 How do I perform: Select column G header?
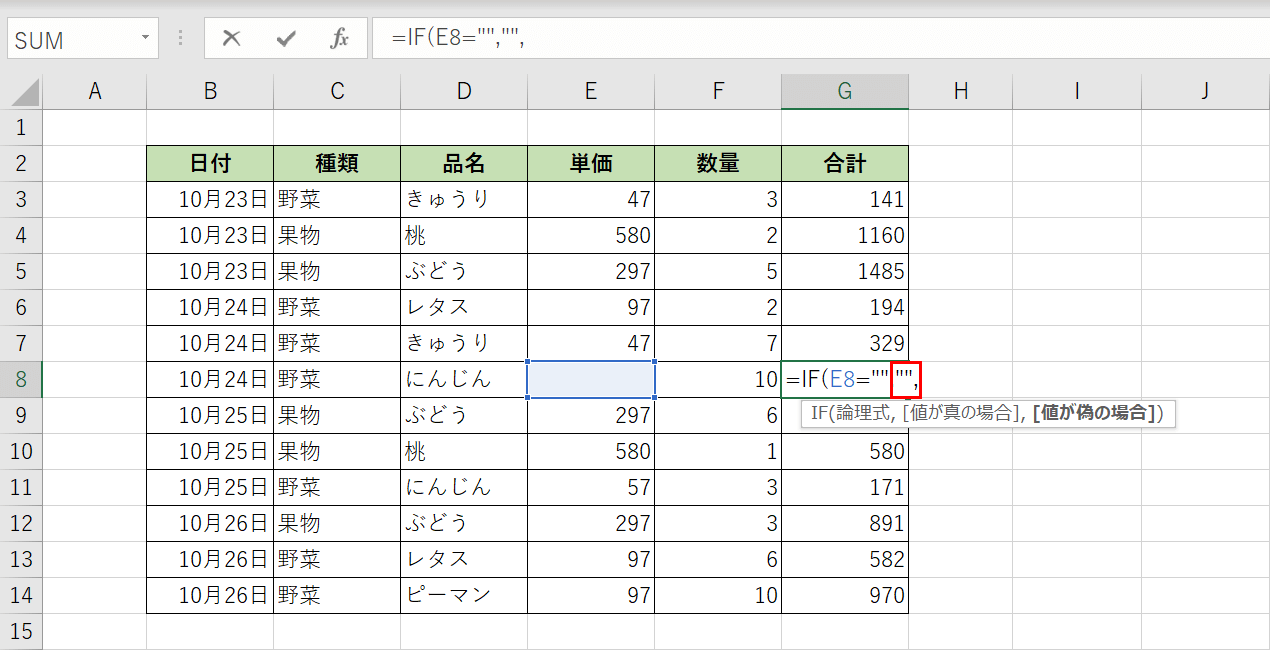845,90
